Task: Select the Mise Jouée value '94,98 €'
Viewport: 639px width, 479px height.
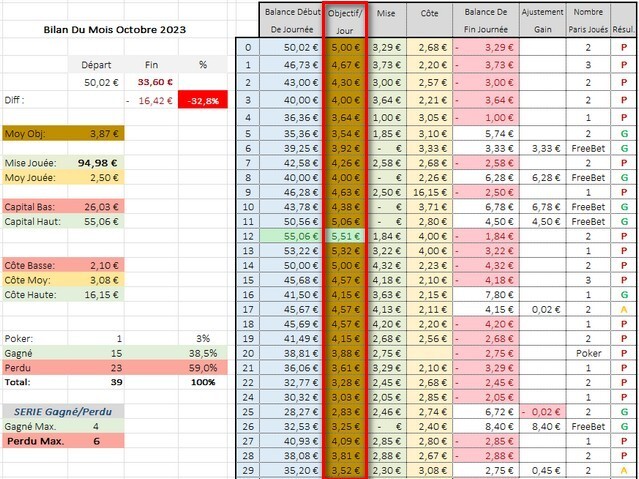Action: point(96,163)
